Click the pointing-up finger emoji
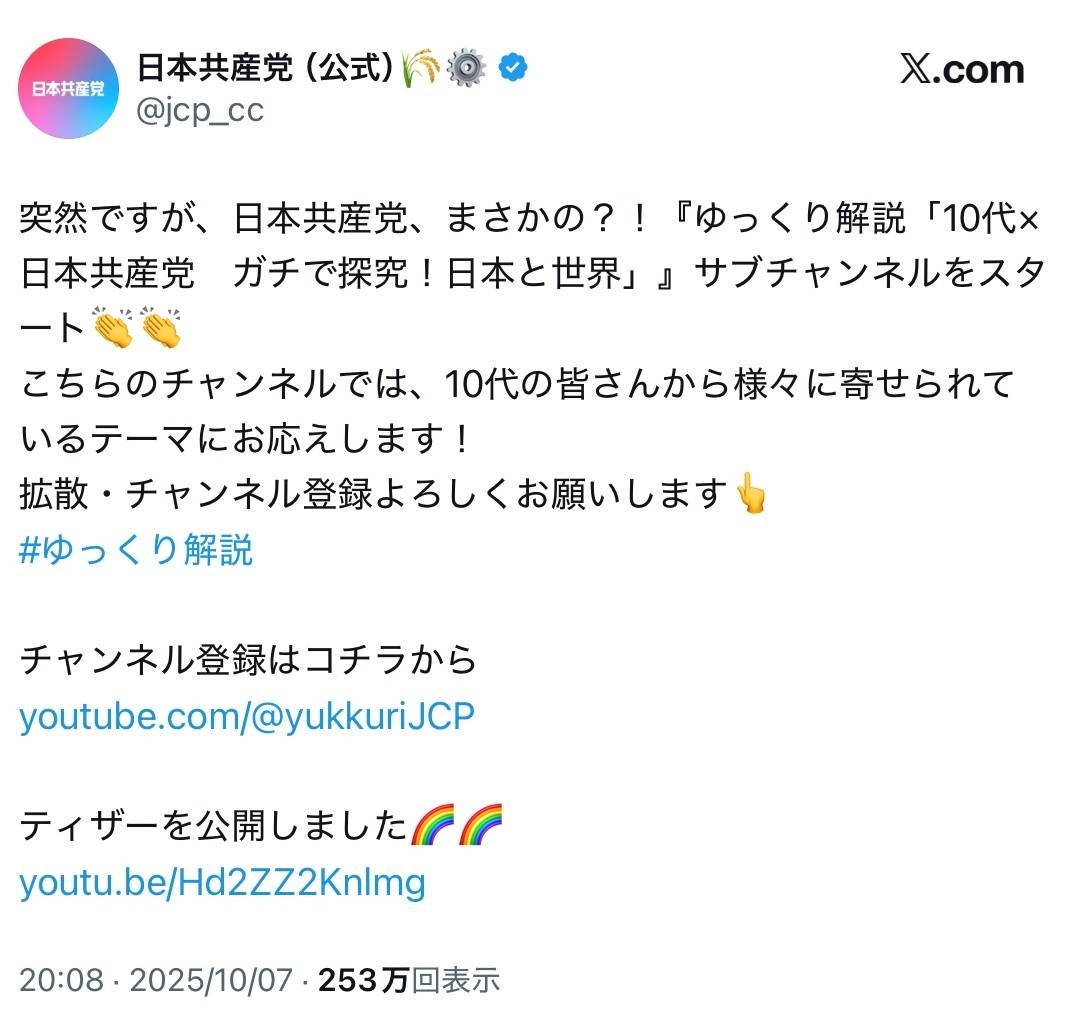This screenshot has height=1014, width=1070. coord(750,494)
